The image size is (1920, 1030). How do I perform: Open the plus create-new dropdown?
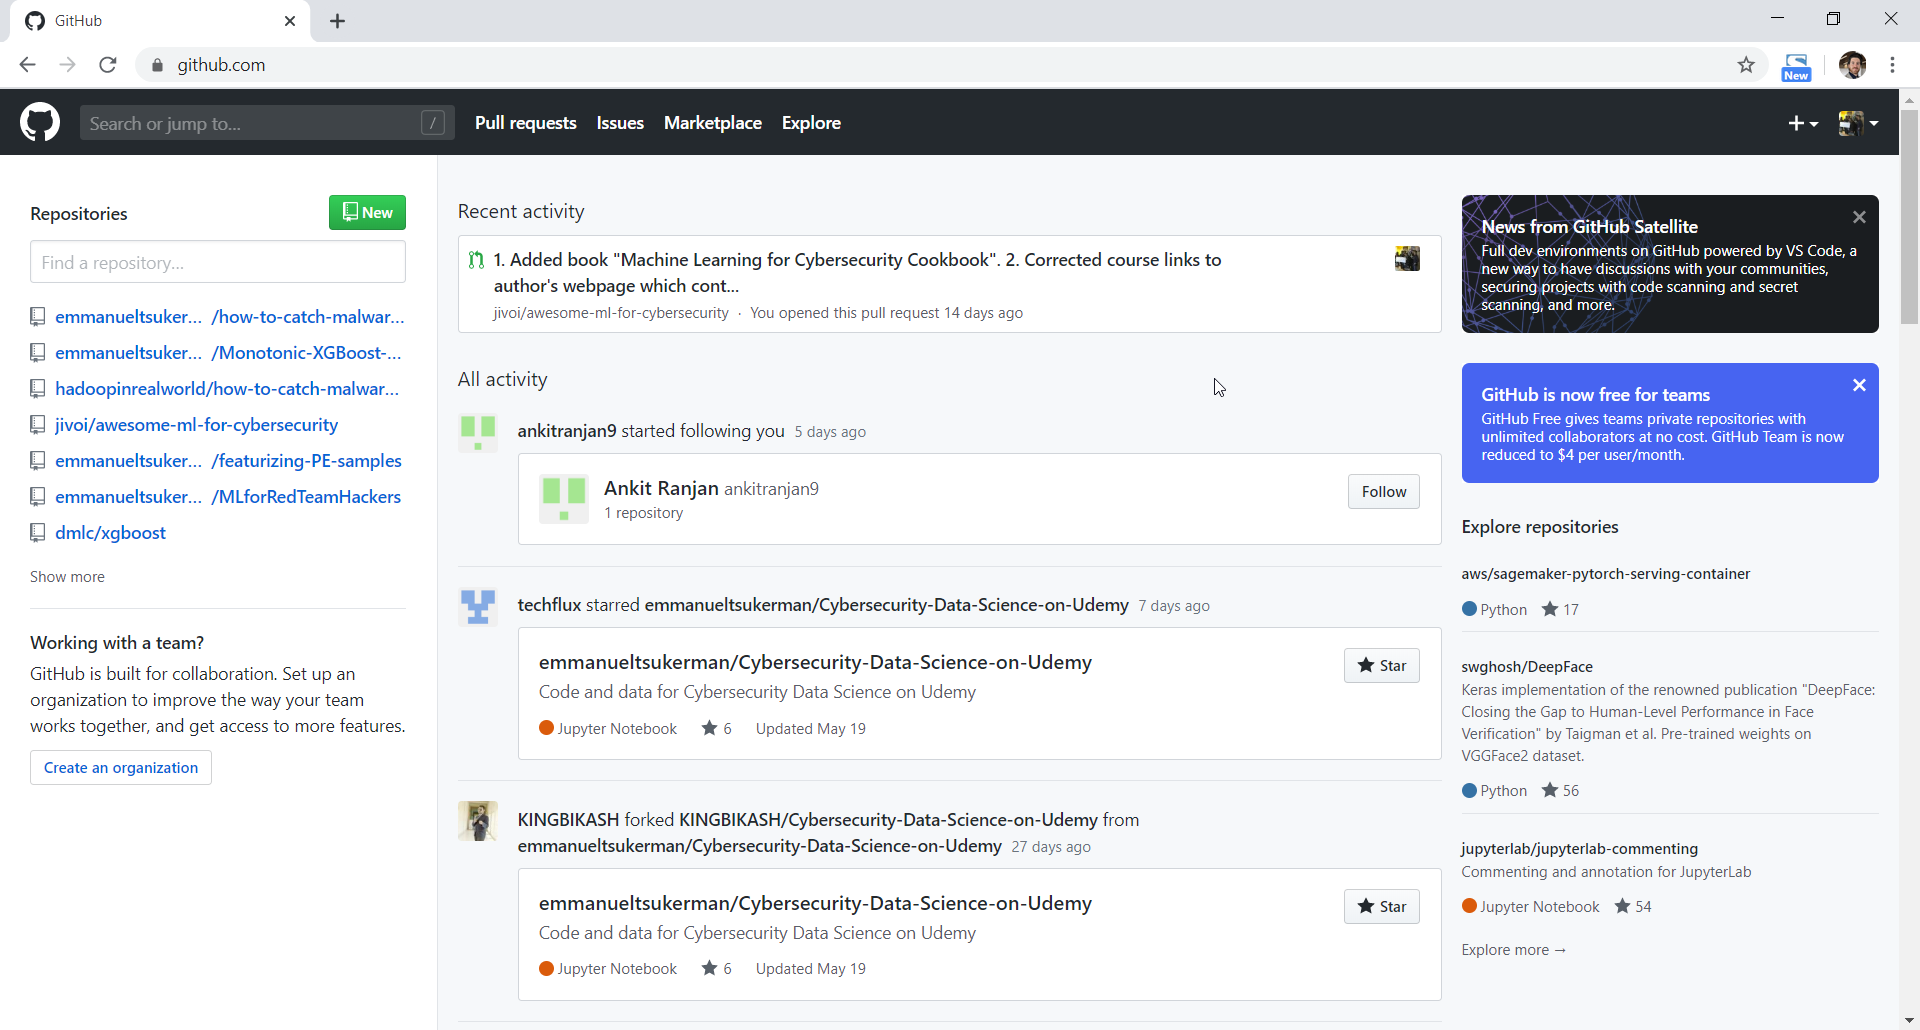pyautogui.click(x=1803, y=123)
